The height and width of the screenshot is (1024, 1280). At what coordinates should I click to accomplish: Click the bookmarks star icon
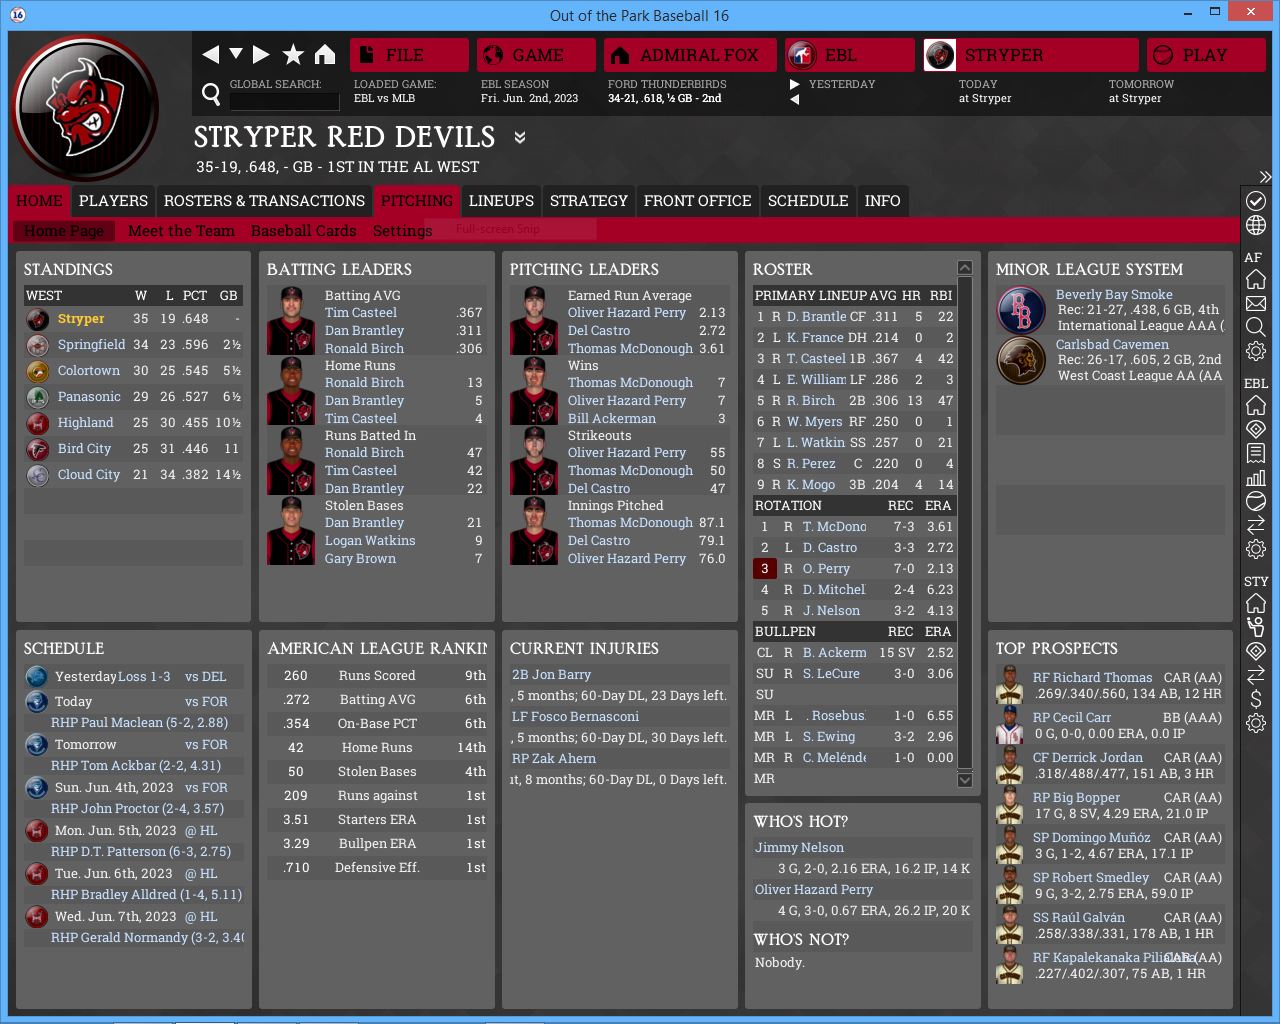(293, 54)
